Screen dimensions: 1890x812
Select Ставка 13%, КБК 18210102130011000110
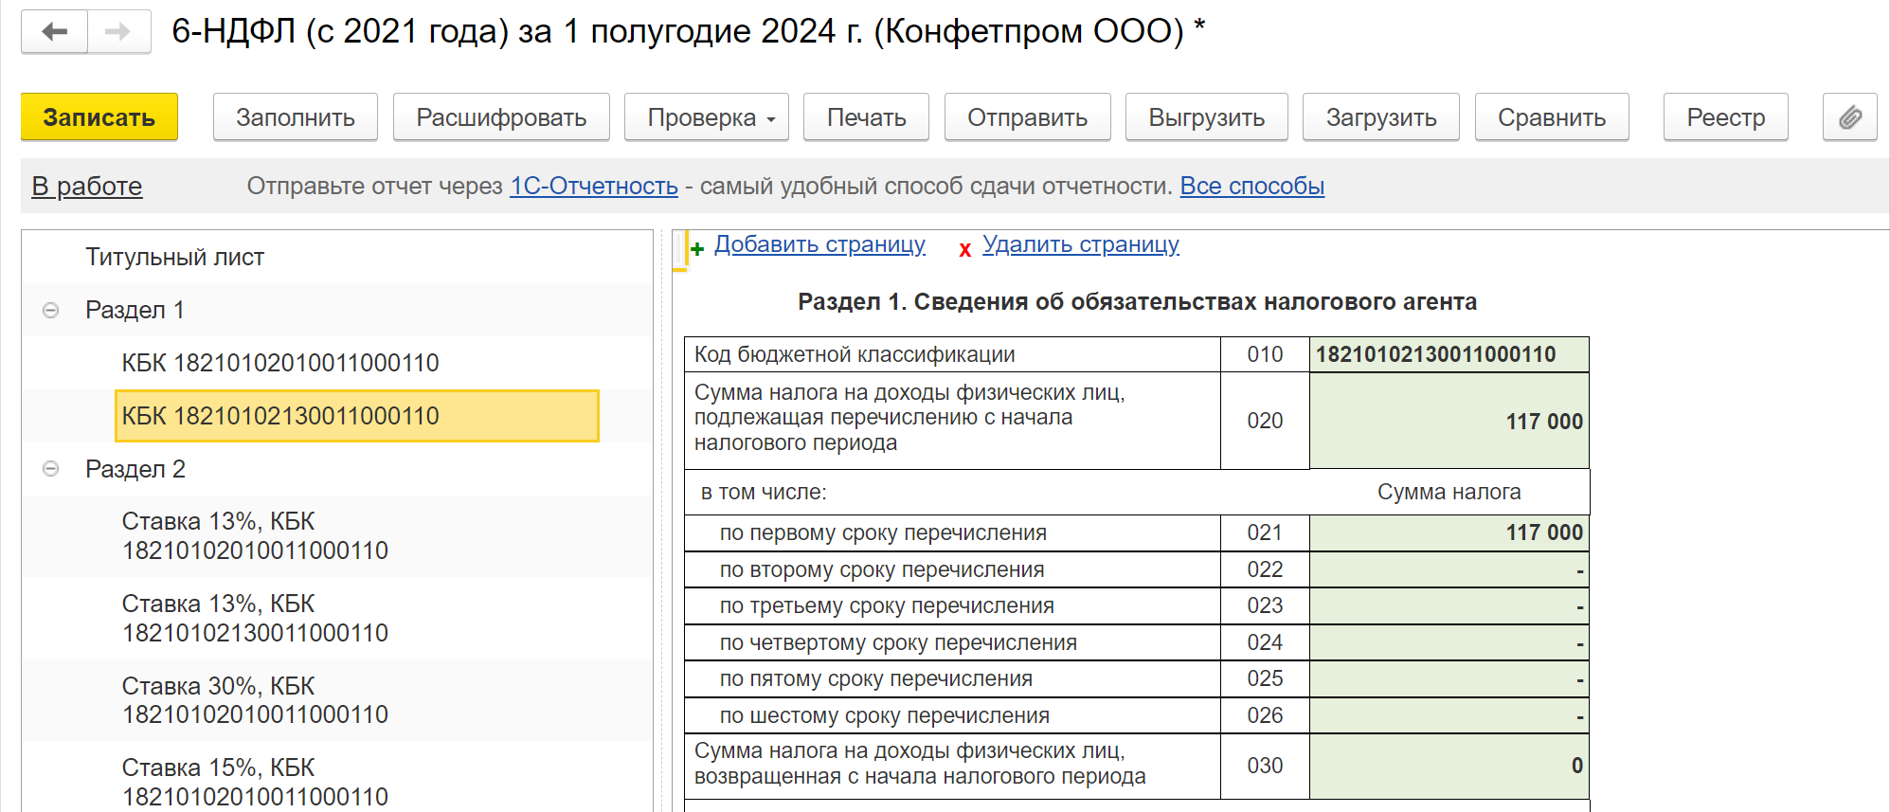(x=255, y=618)
